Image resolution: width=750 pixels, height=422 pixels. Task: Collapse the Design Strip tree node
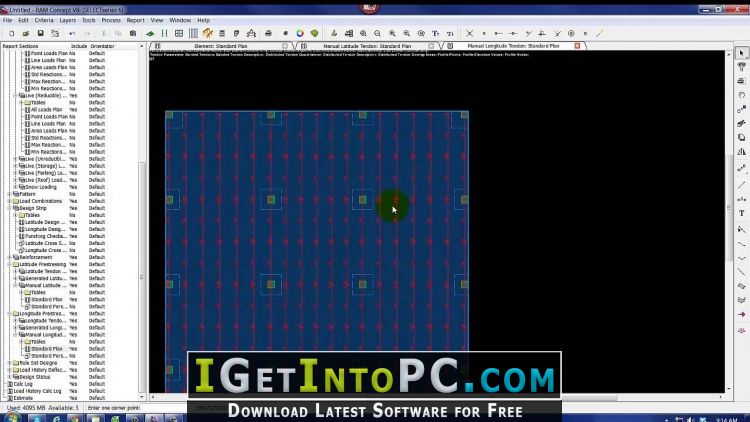(x=10, y=208)
